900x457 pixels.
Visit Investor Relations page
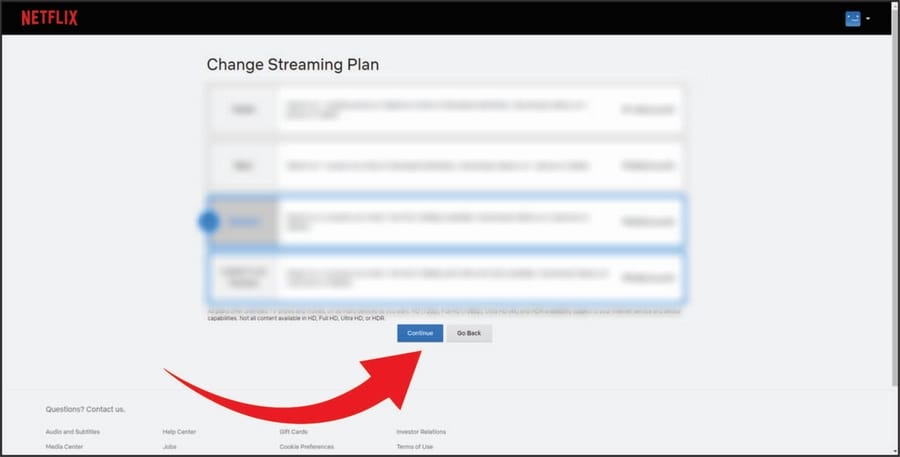point(421,432)
